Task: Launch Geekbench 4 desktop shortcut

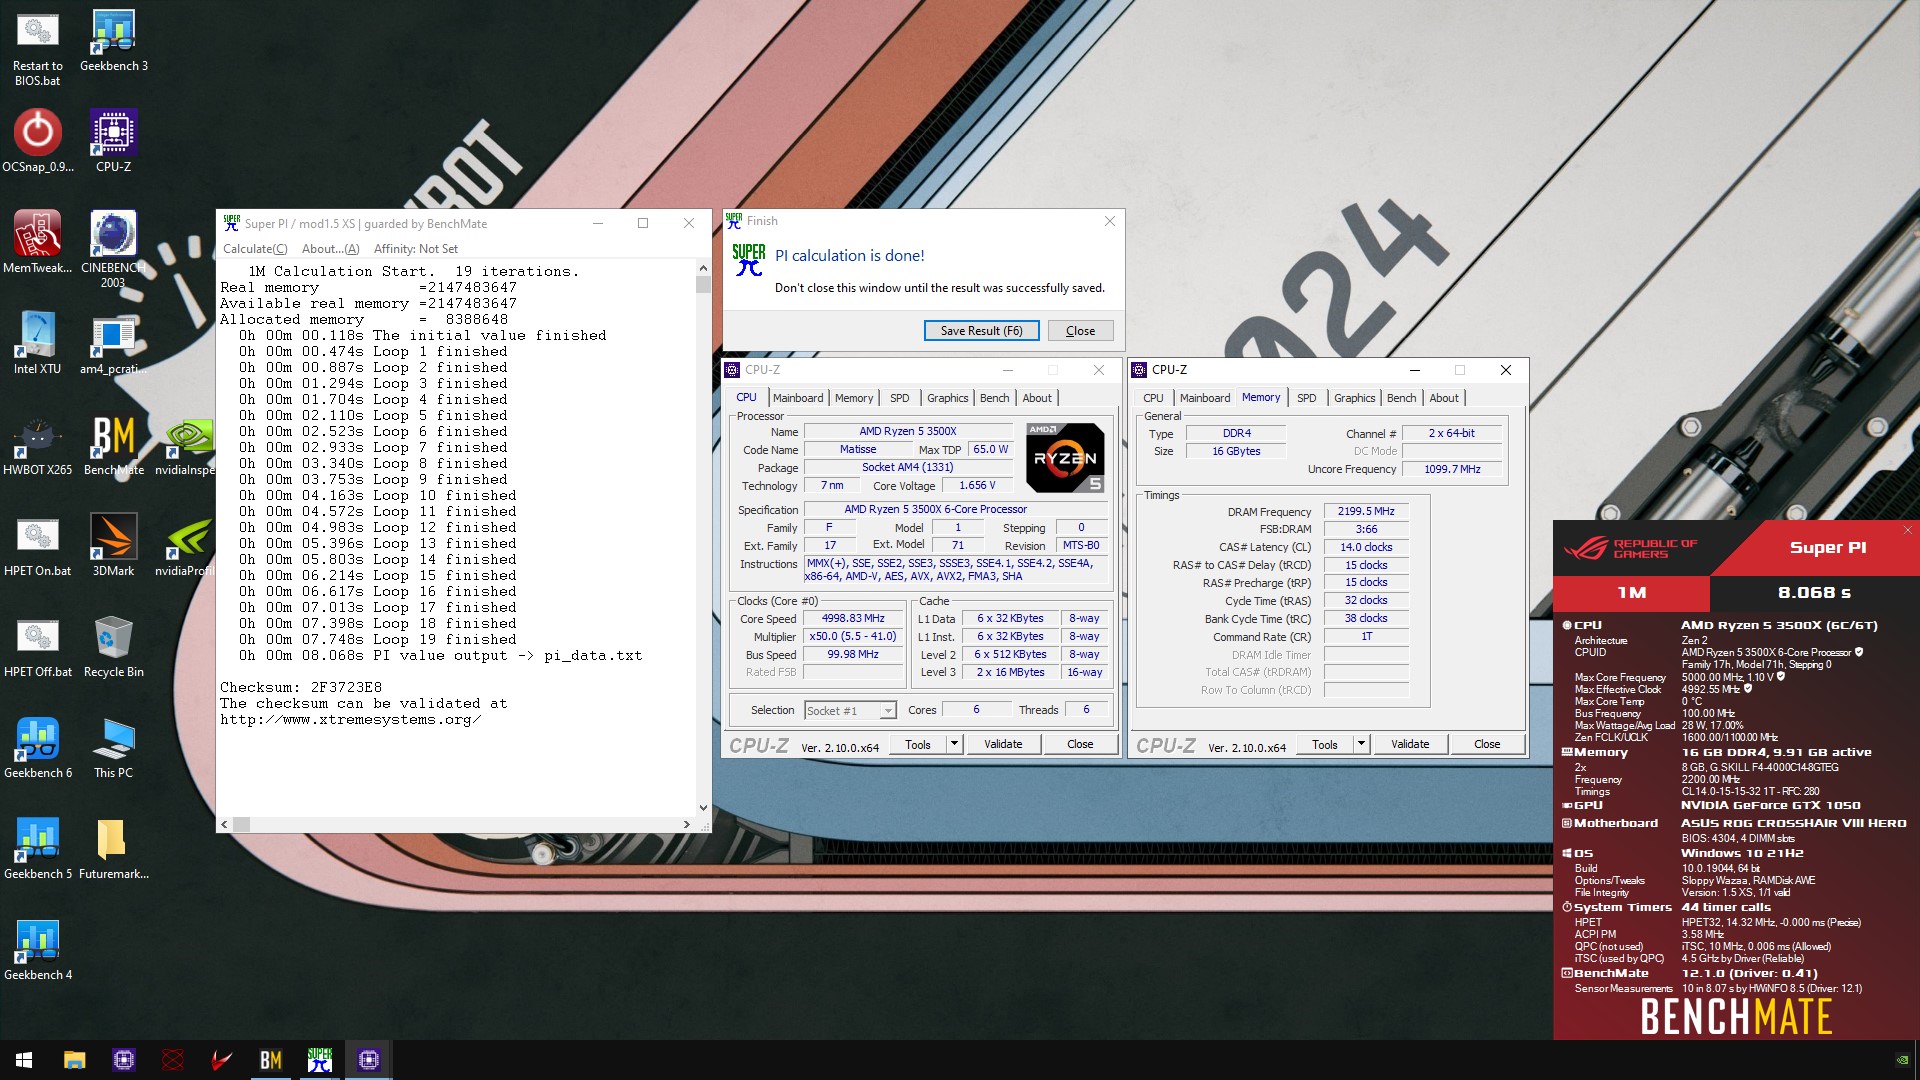Action: [37, 950]
